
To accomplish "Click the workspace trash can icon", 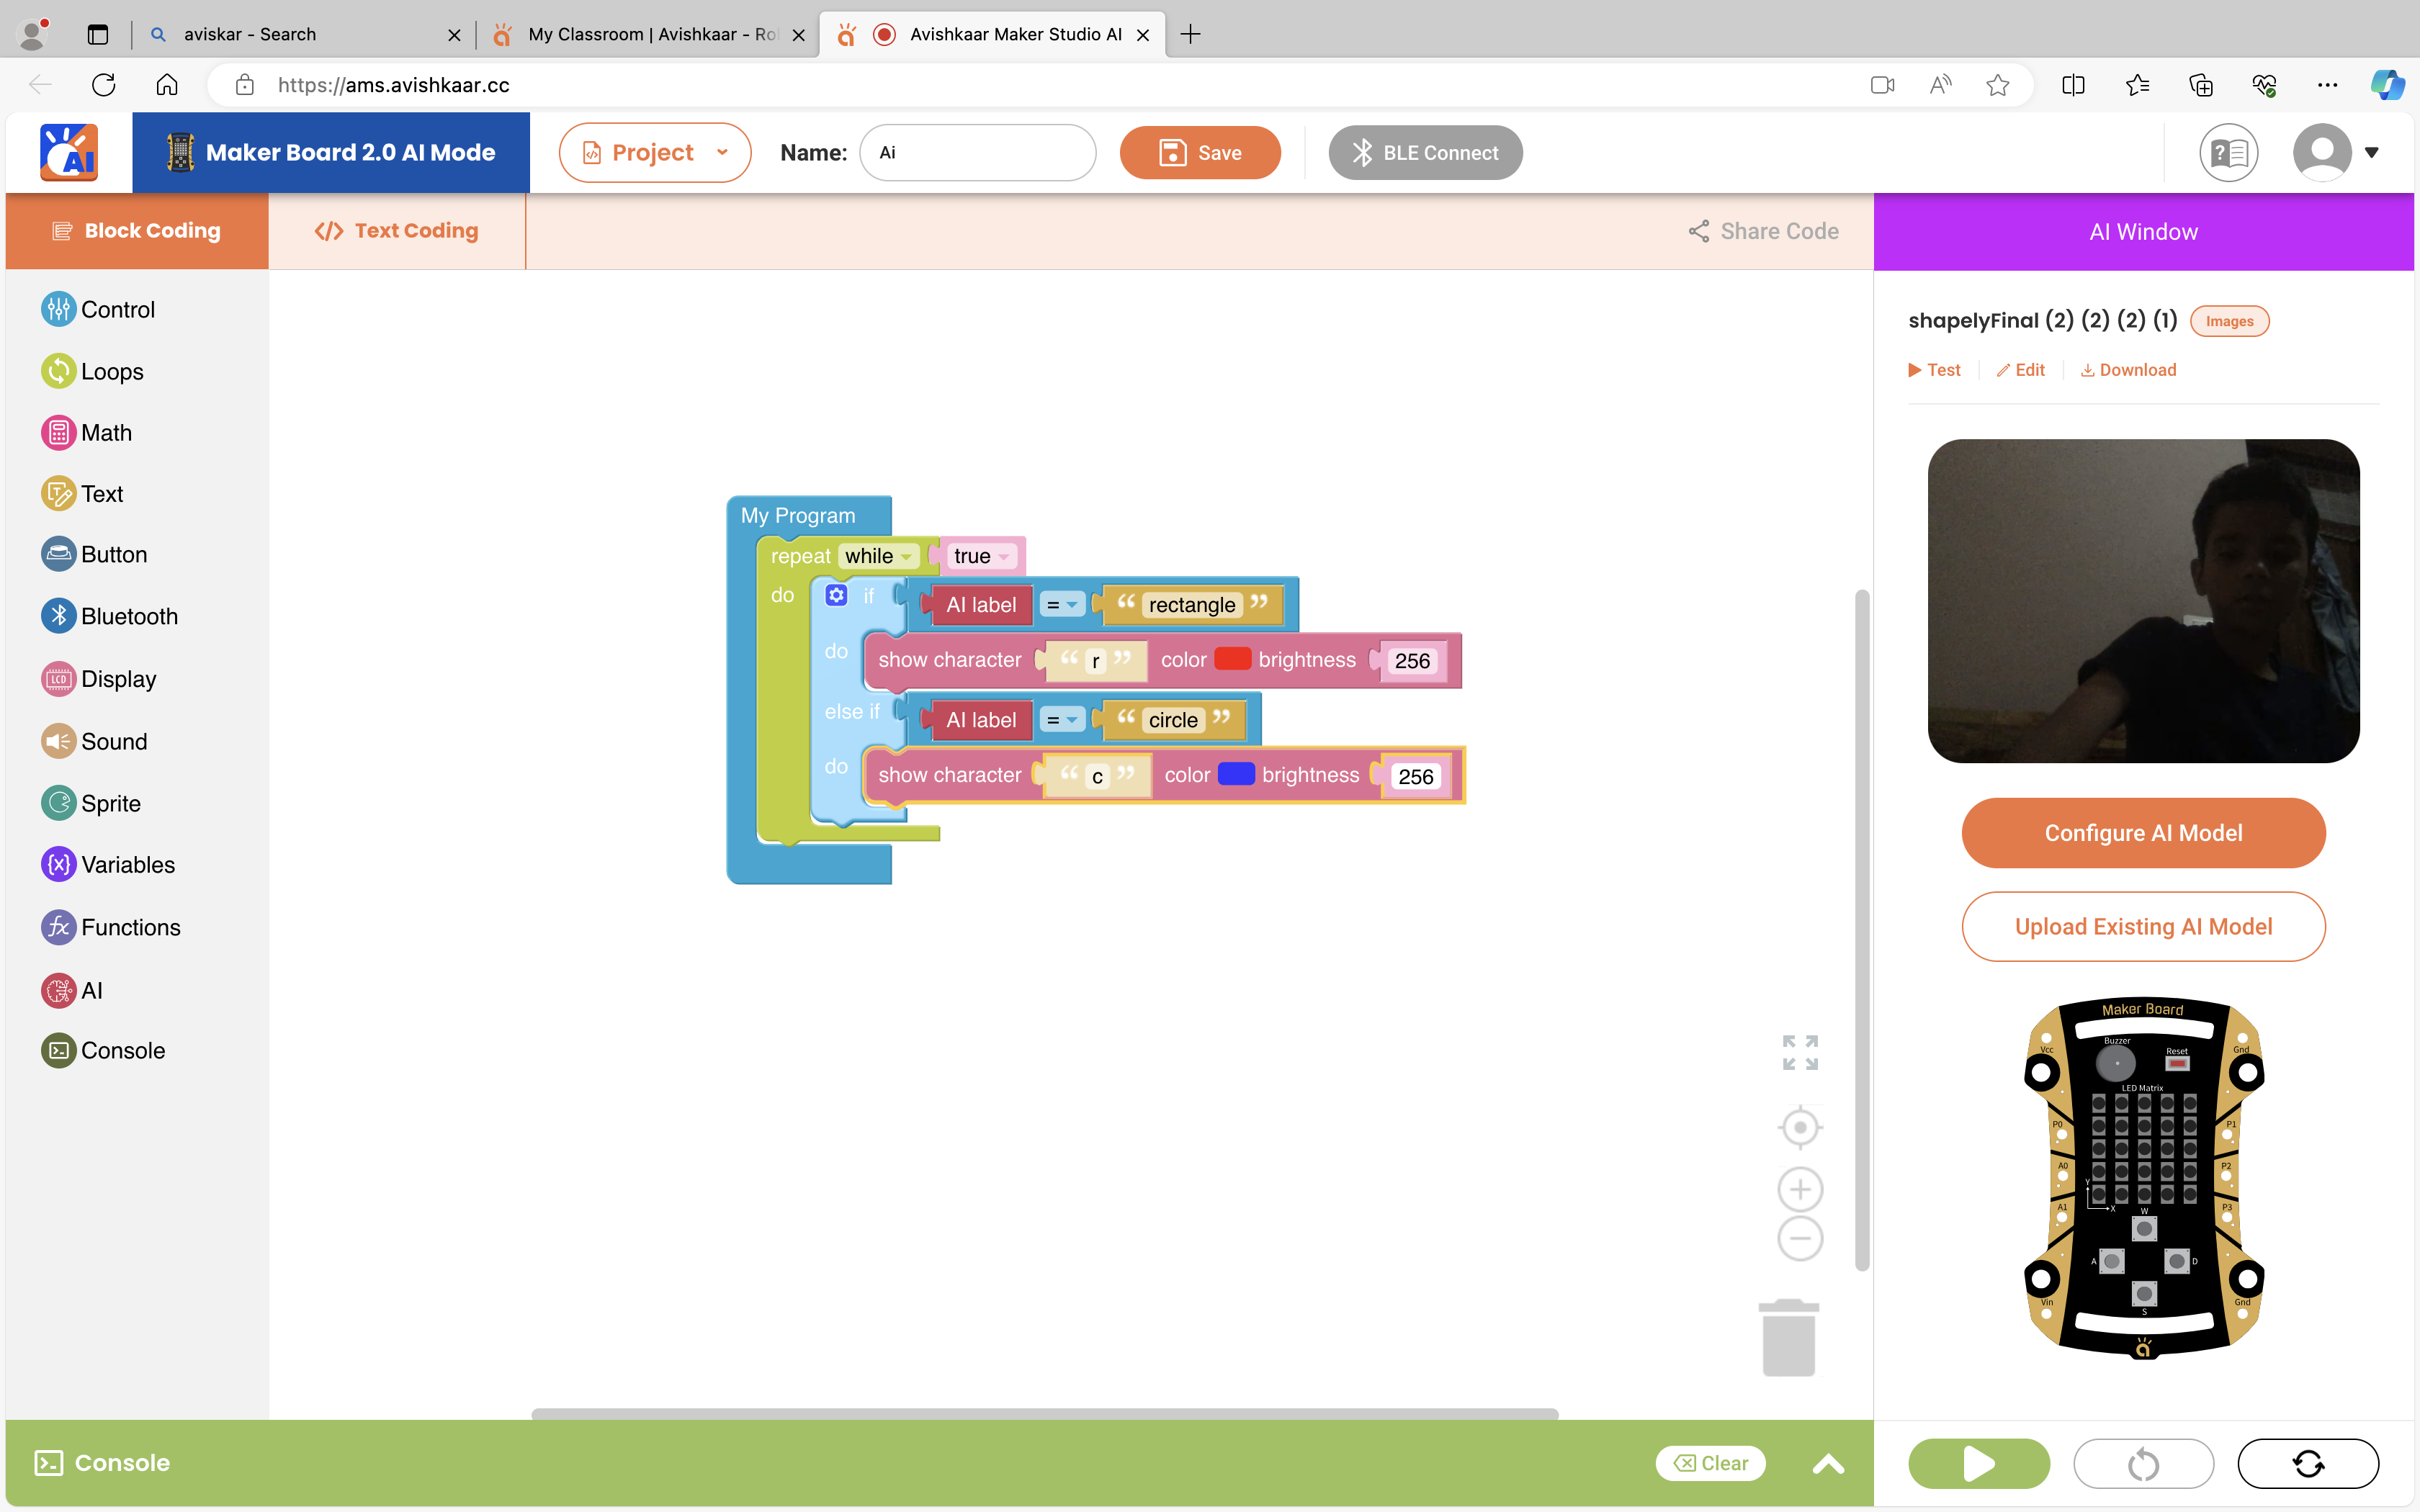I will [1789, 1338].
